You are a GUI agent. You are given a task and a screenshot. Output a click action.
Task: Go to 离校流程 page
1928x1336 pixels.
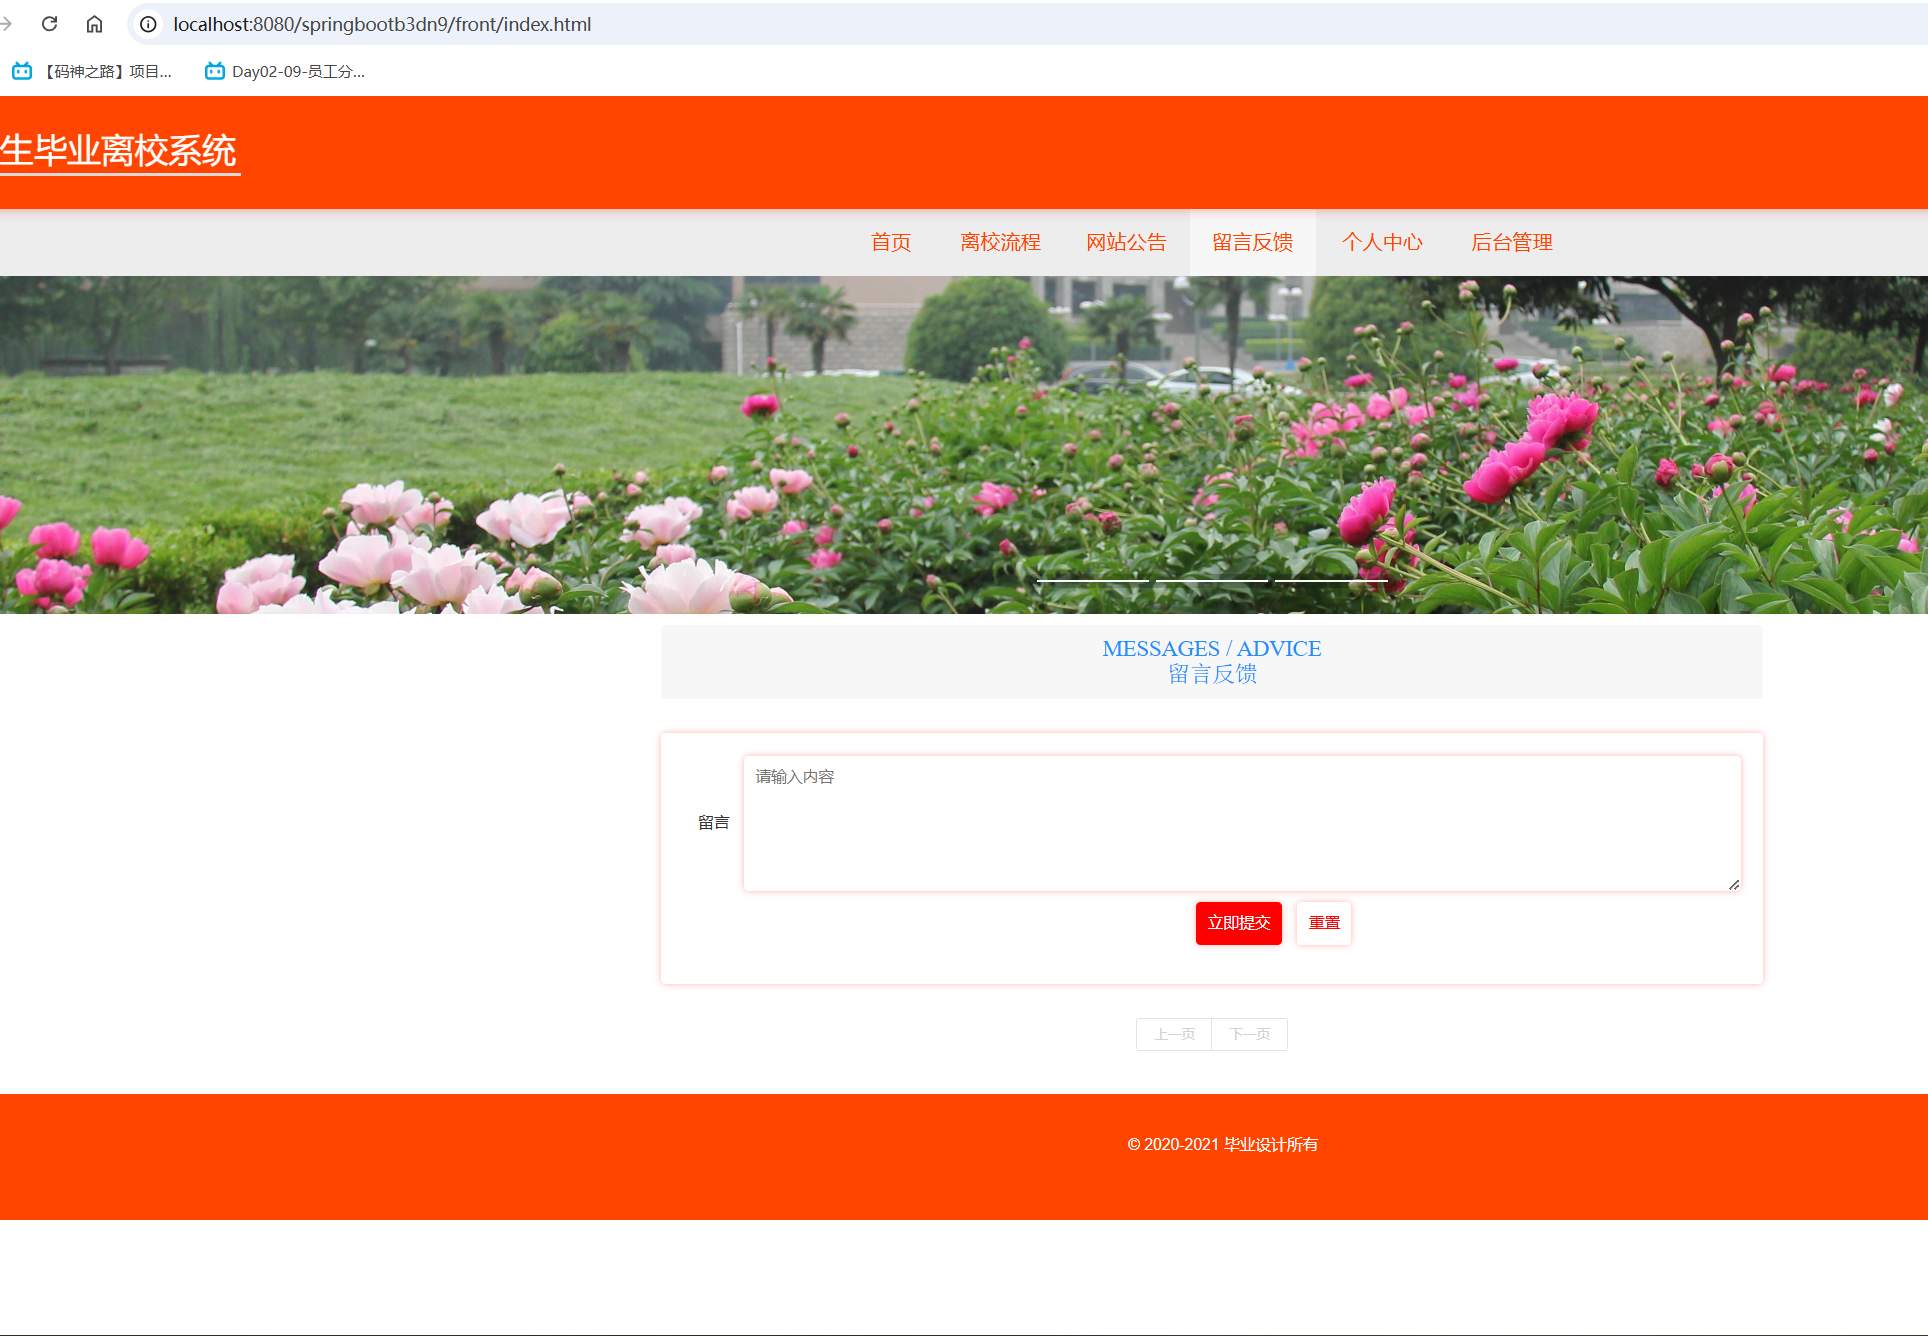coord(999,242)
